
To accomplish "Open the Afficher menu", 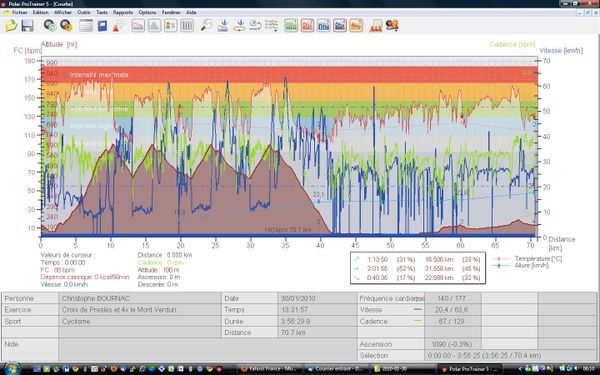I will [63, 12].
